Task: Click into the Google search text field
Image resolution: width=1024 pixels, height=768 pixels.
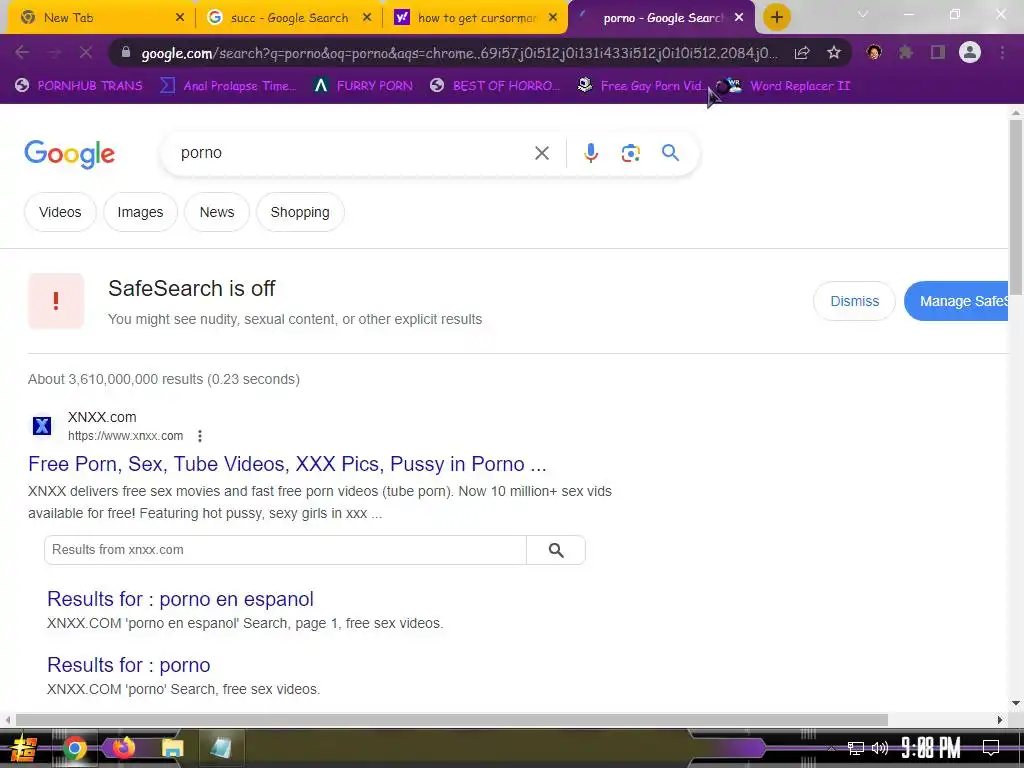Action: click(x=353, y=153)
